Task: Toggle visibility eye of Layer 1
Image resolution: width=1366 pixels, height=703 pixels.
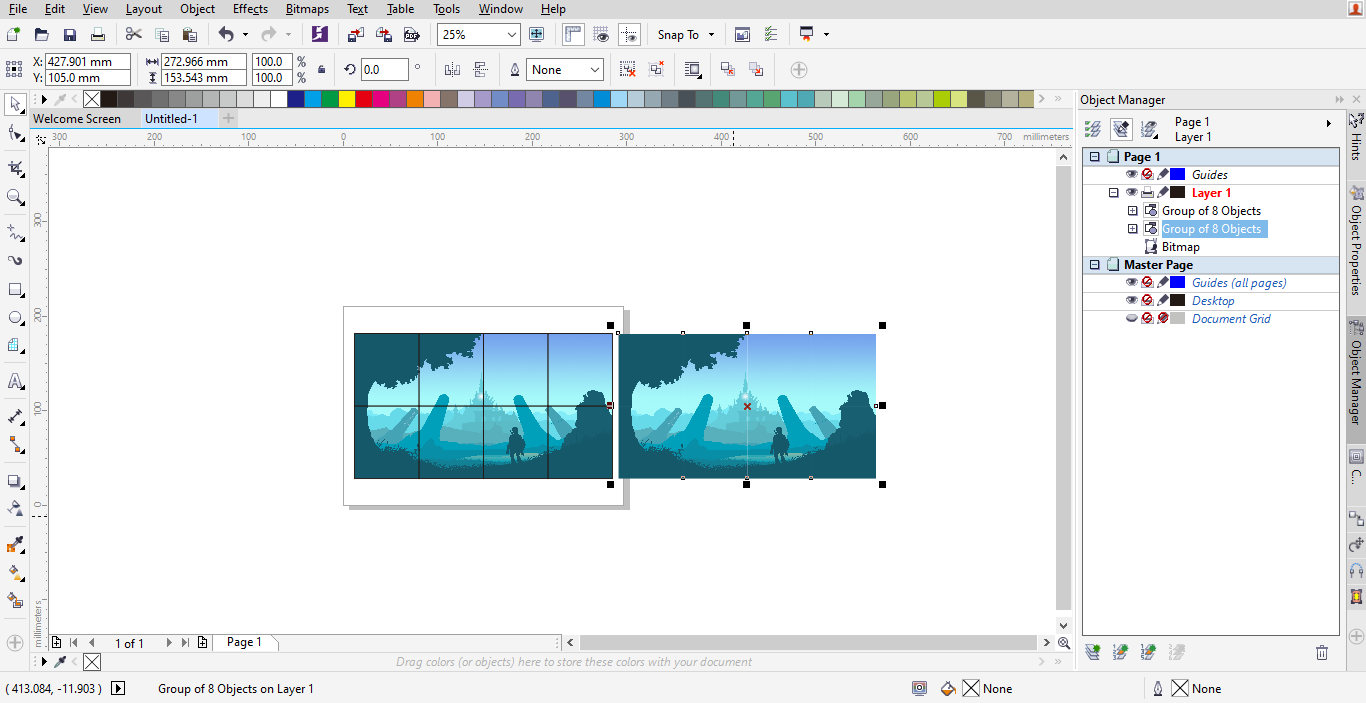Action: (x=1132, y=192)
